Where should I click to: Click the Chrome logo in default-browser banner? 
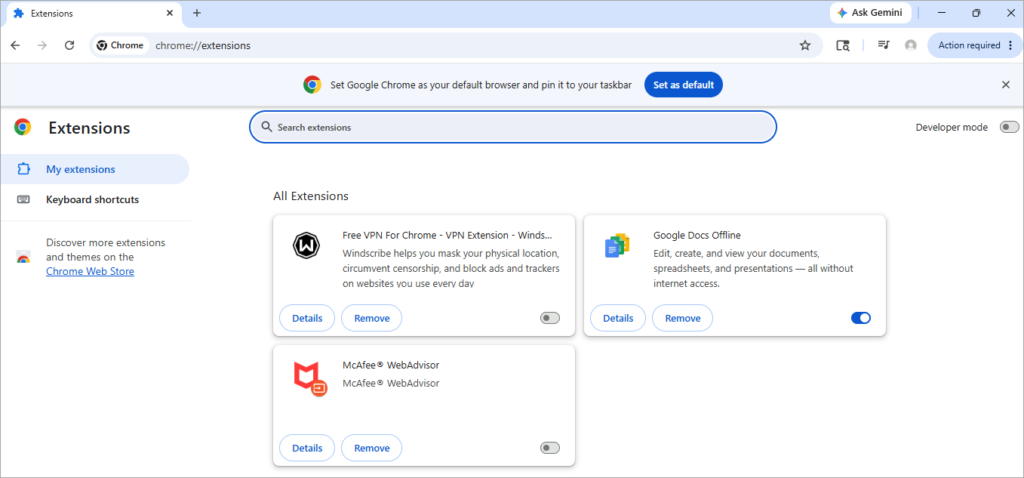(x=312, y=85)
